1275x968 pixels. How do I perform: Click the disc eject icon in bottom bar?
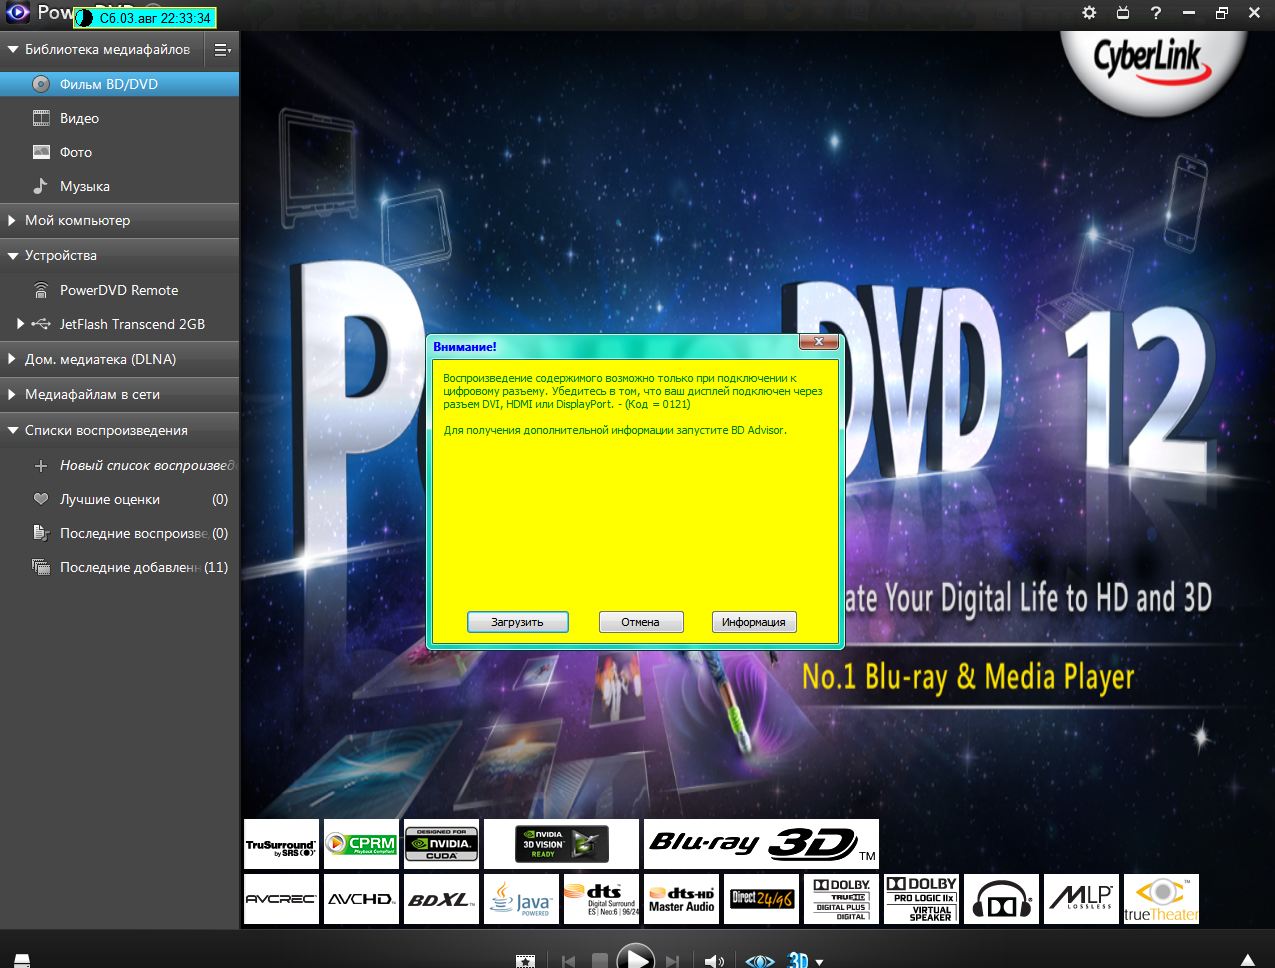pyautogui.click(x=22, y=961)
